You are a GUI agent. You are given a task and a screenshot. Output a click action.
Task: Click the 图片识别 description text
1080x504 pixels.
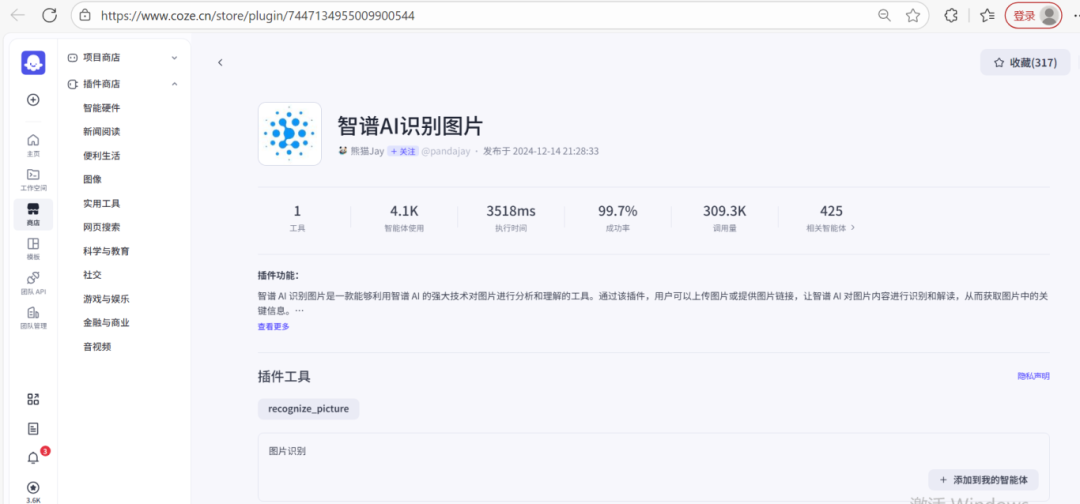point(287,452)
